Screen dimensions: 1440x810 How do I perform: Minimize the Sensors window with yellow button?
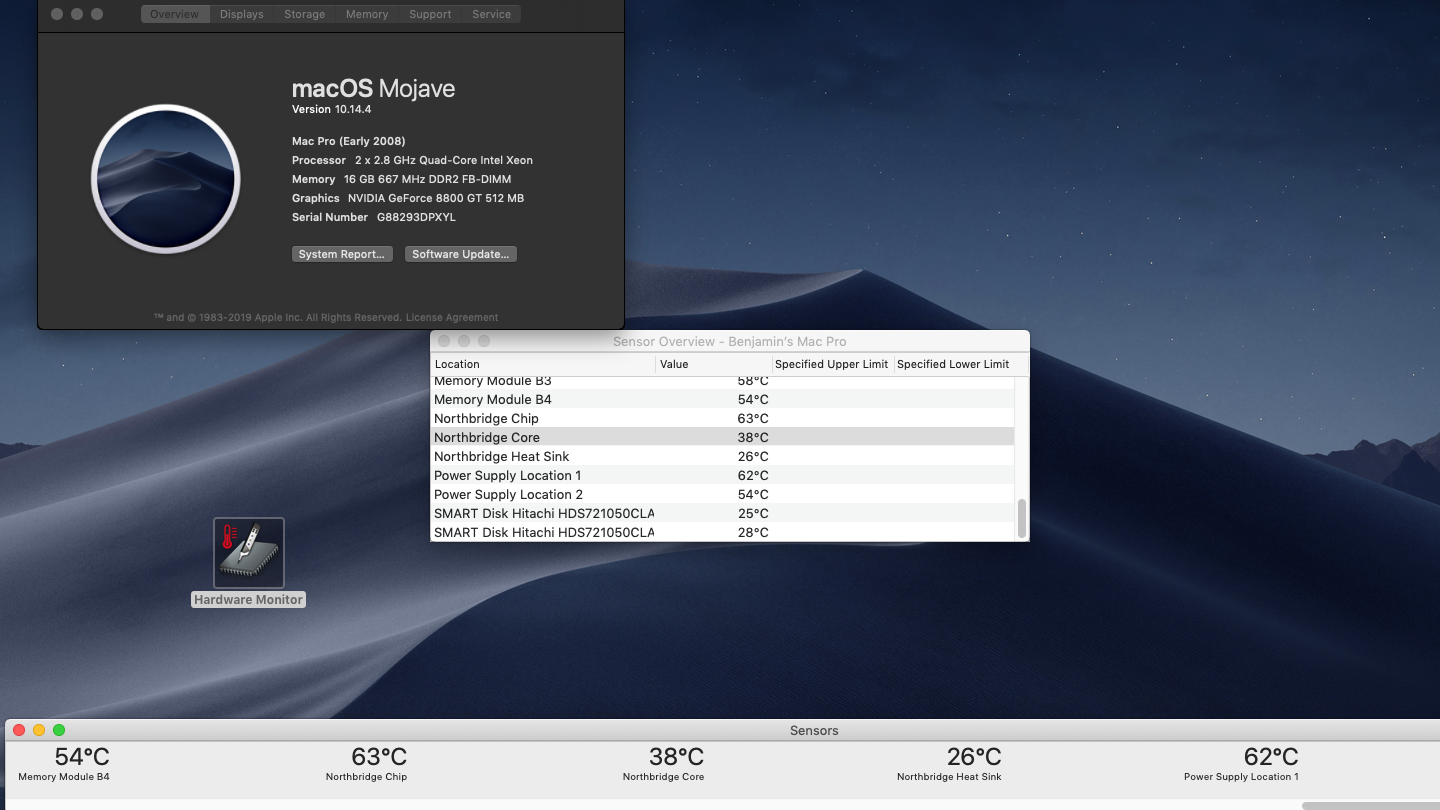pyautogui.click(x=39, y=730)
